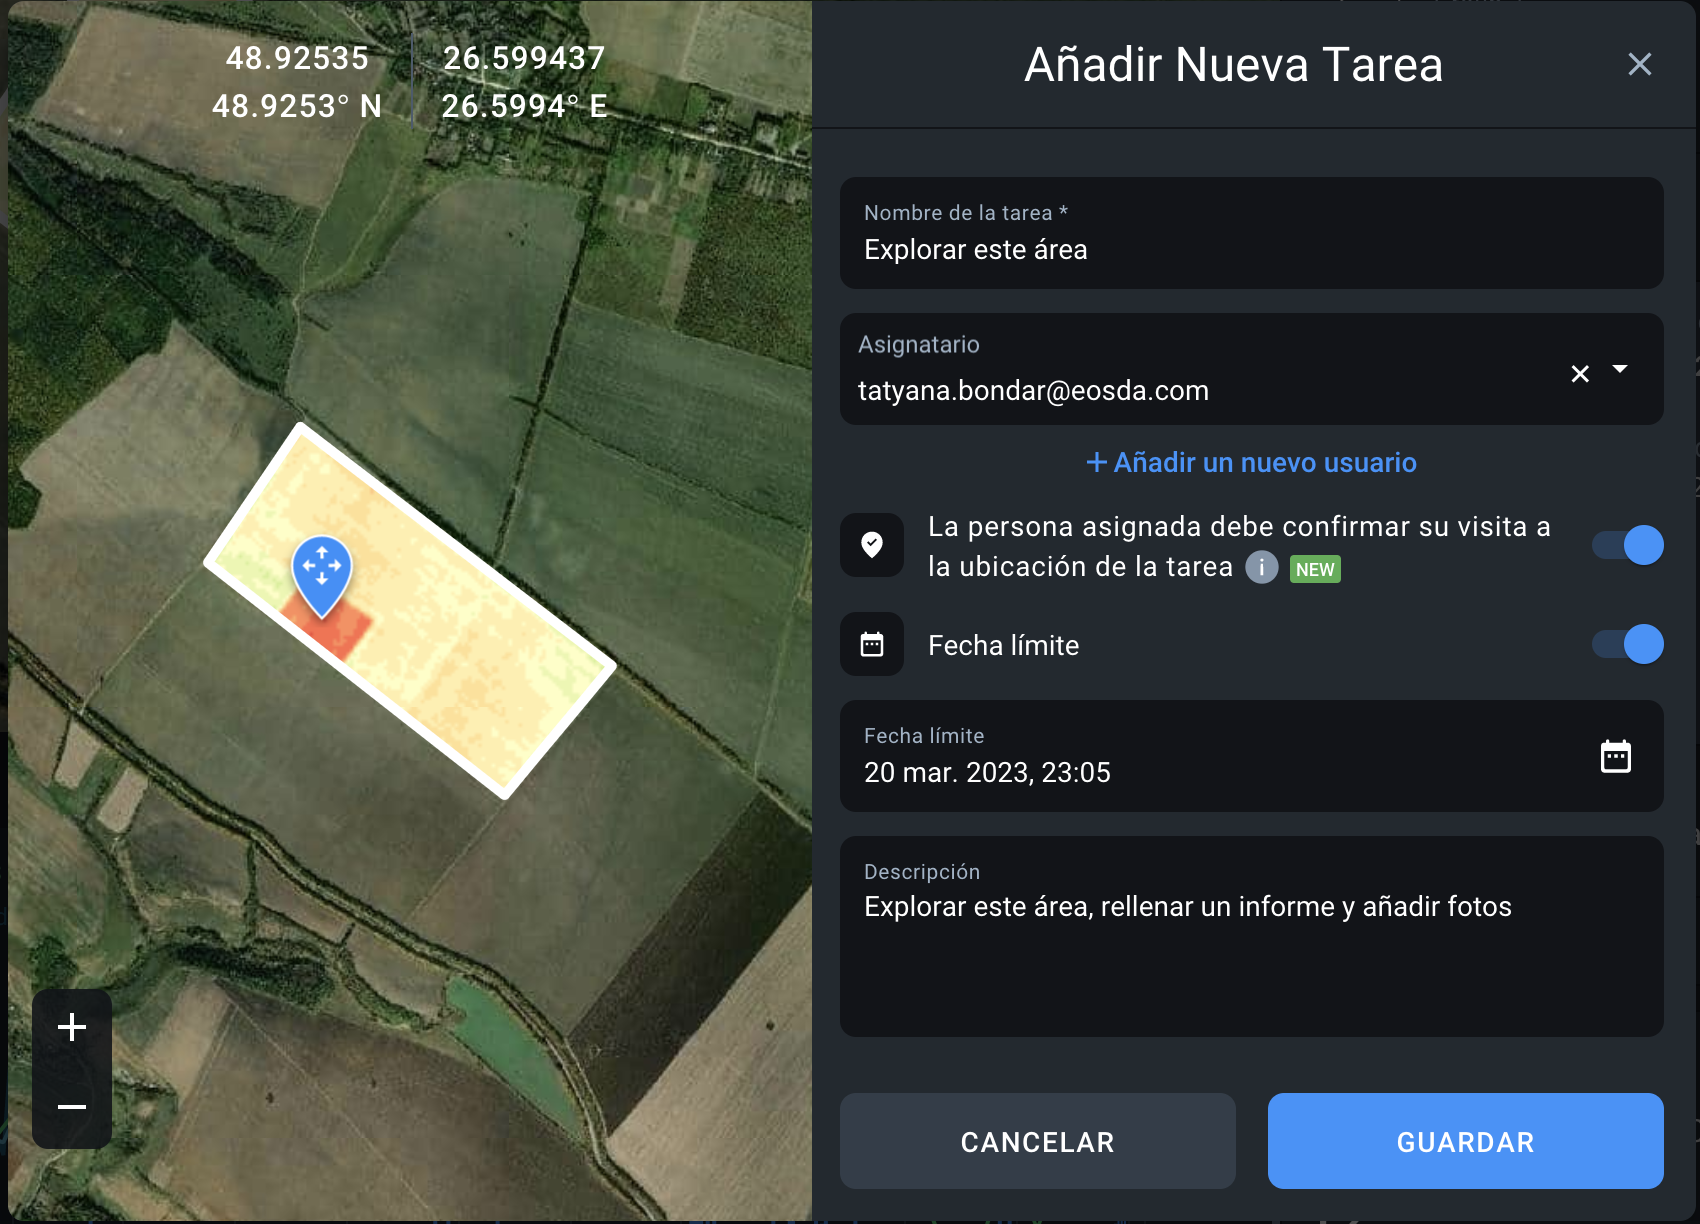Open the calendar picker in Fecha límite field
Viewport: 1700px width, 1224px height.
(x=1615, y=757)
